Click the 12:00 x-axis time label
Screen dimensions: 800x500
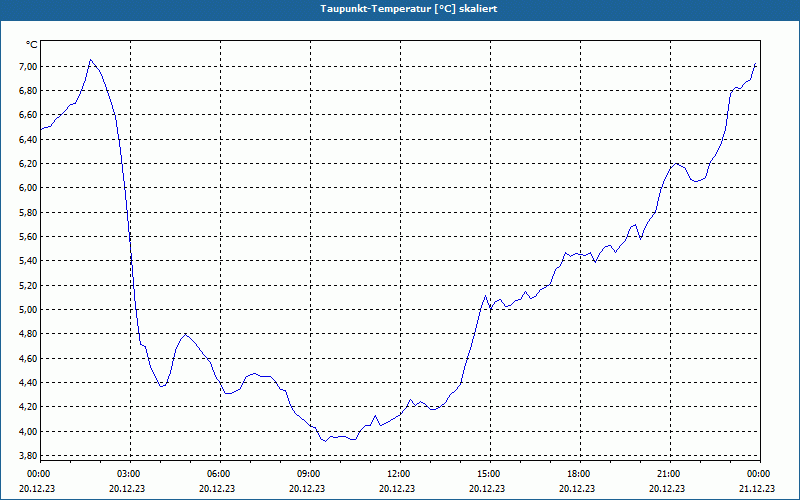[398, 474]
